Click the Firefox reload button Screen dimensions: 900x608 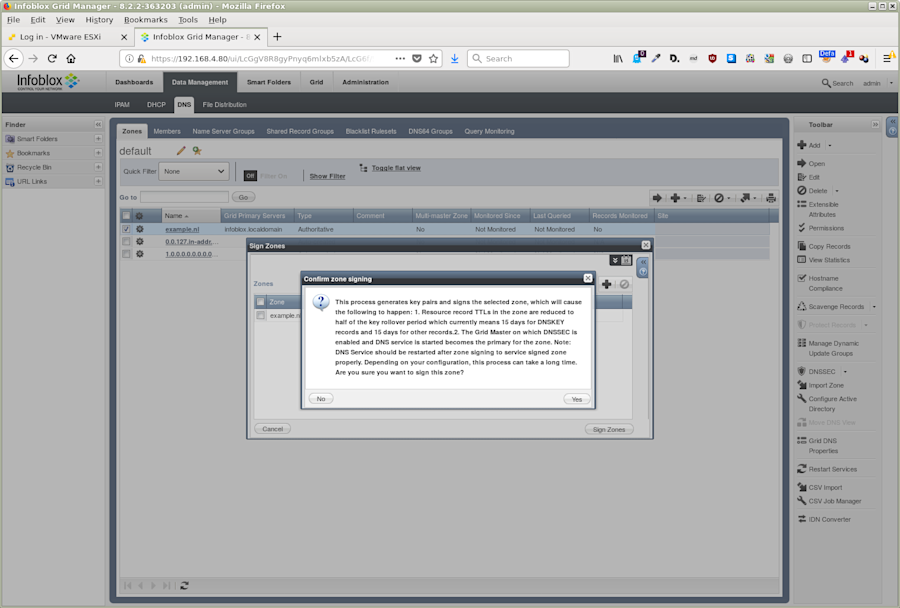[52, 58]
